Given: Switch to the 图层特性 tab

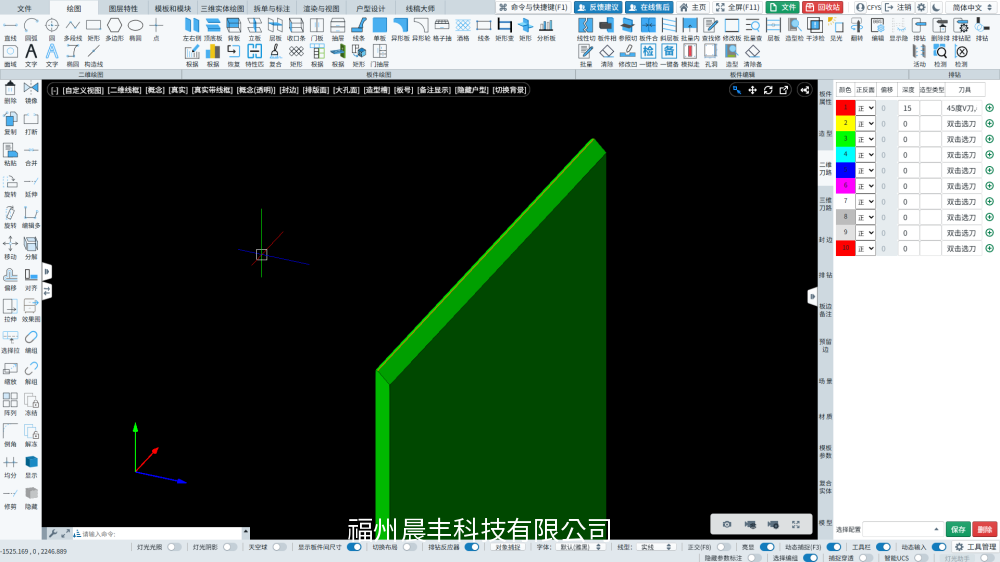Looking at the screenshot, I should (x=123, y=8).
